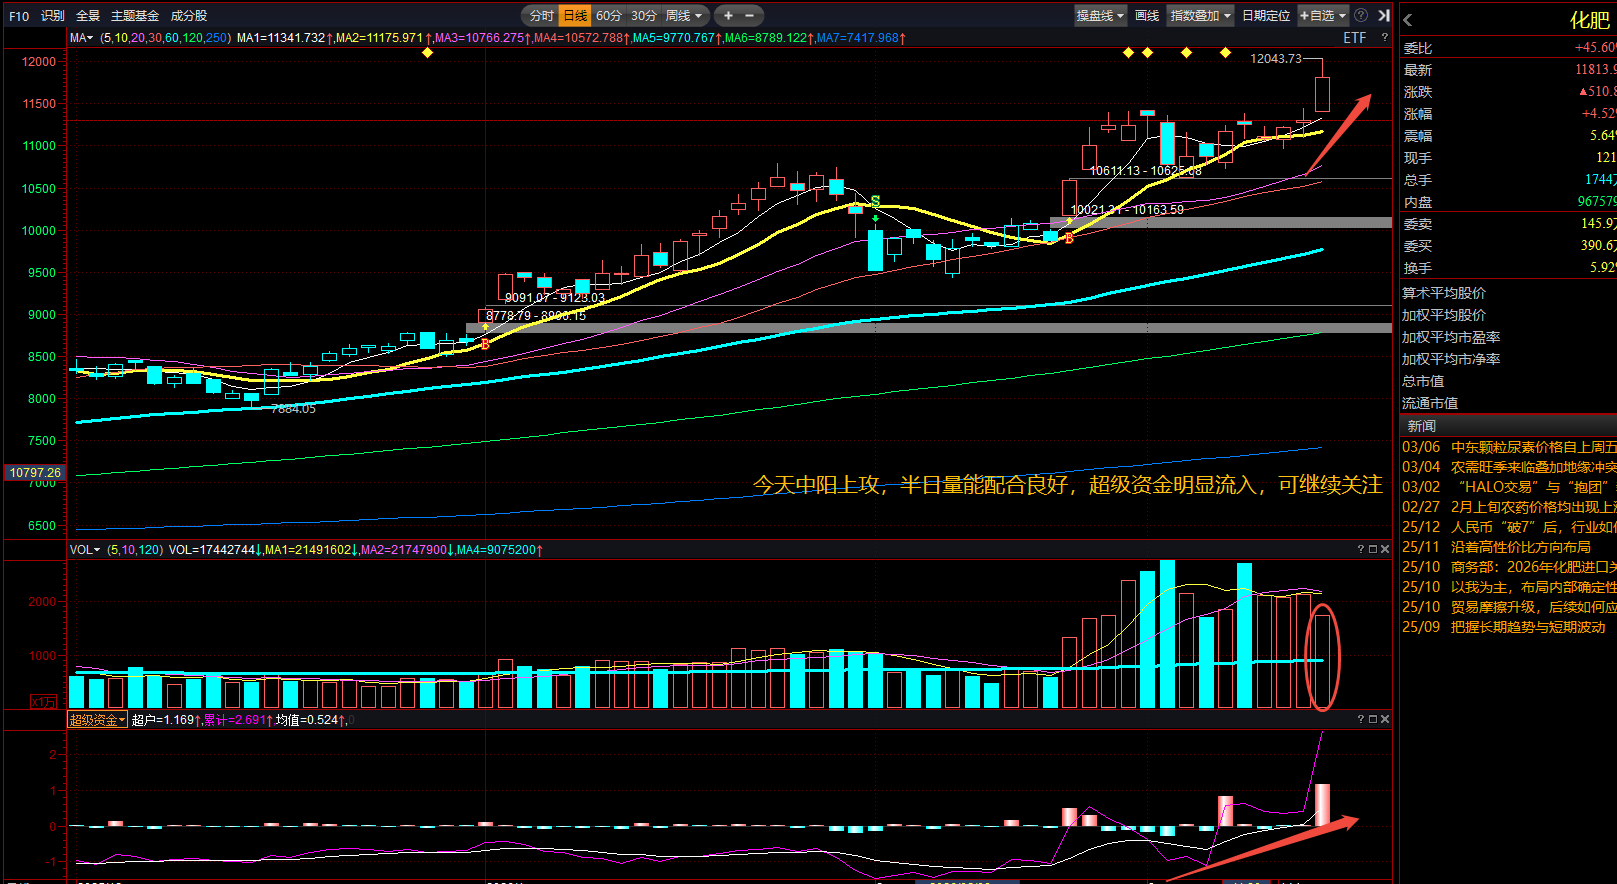Close the VOL indicator panel
The width and height of the screenshot is (1617, 884).
pyautogui.click(x=1385, y=549)
